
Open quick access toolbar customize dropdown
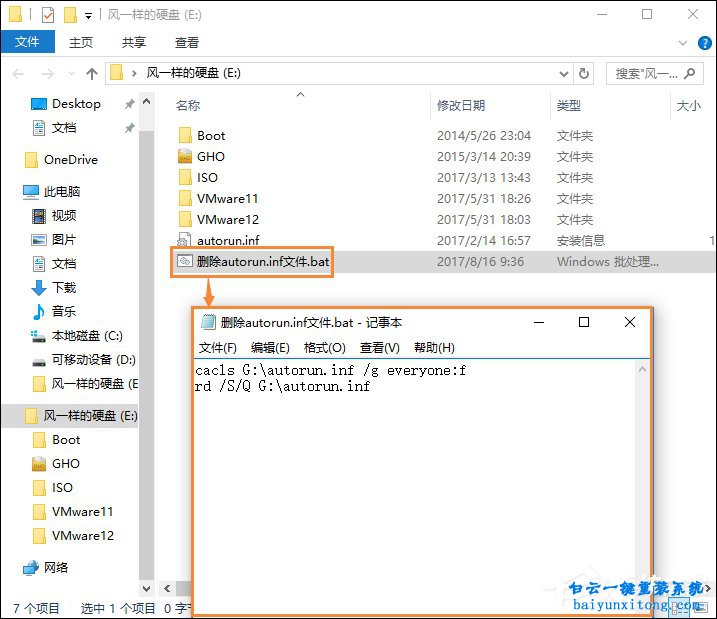pos(88,16)
